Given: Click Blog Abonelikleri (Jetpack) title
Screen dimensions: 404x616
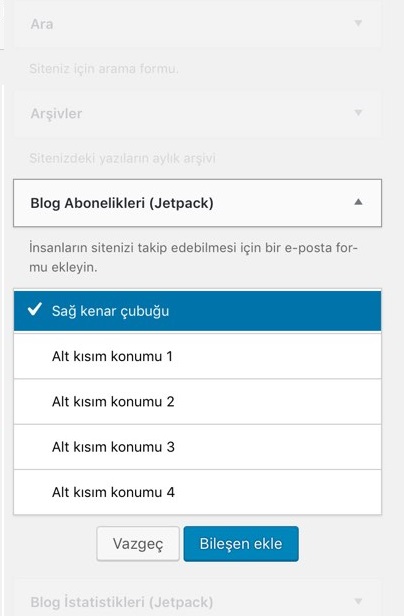Looking at the screenshot, I should point(122,203).
